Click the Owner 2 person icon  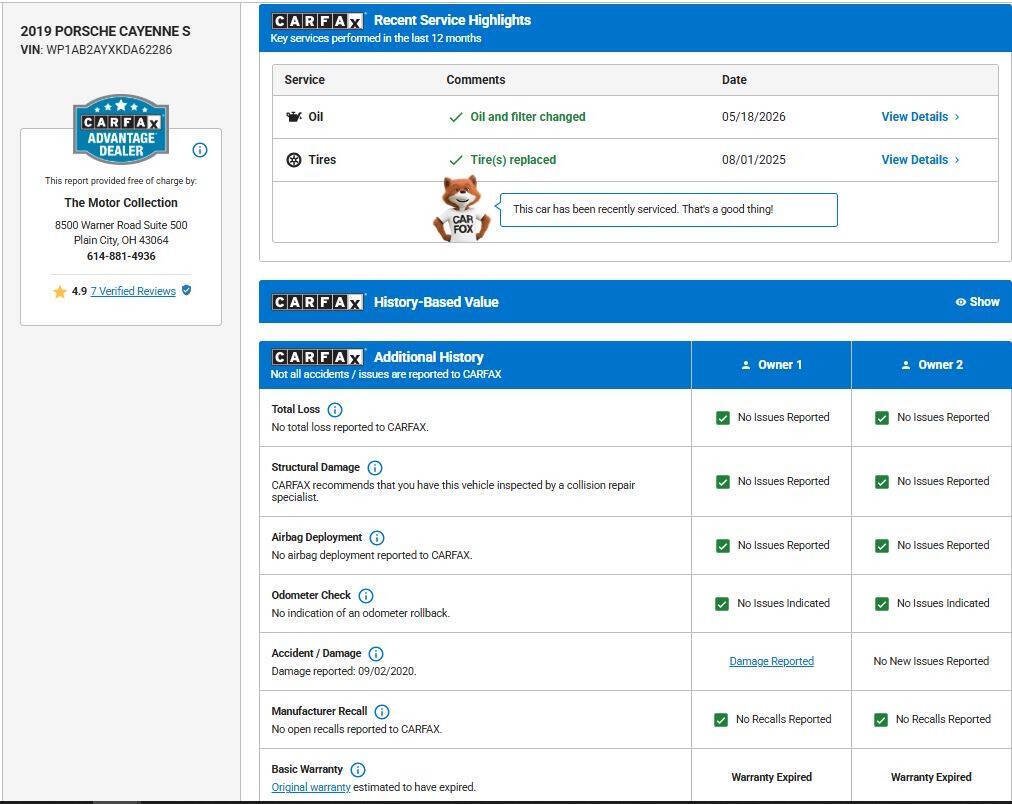pyautogui.click(x=906, y=365)
